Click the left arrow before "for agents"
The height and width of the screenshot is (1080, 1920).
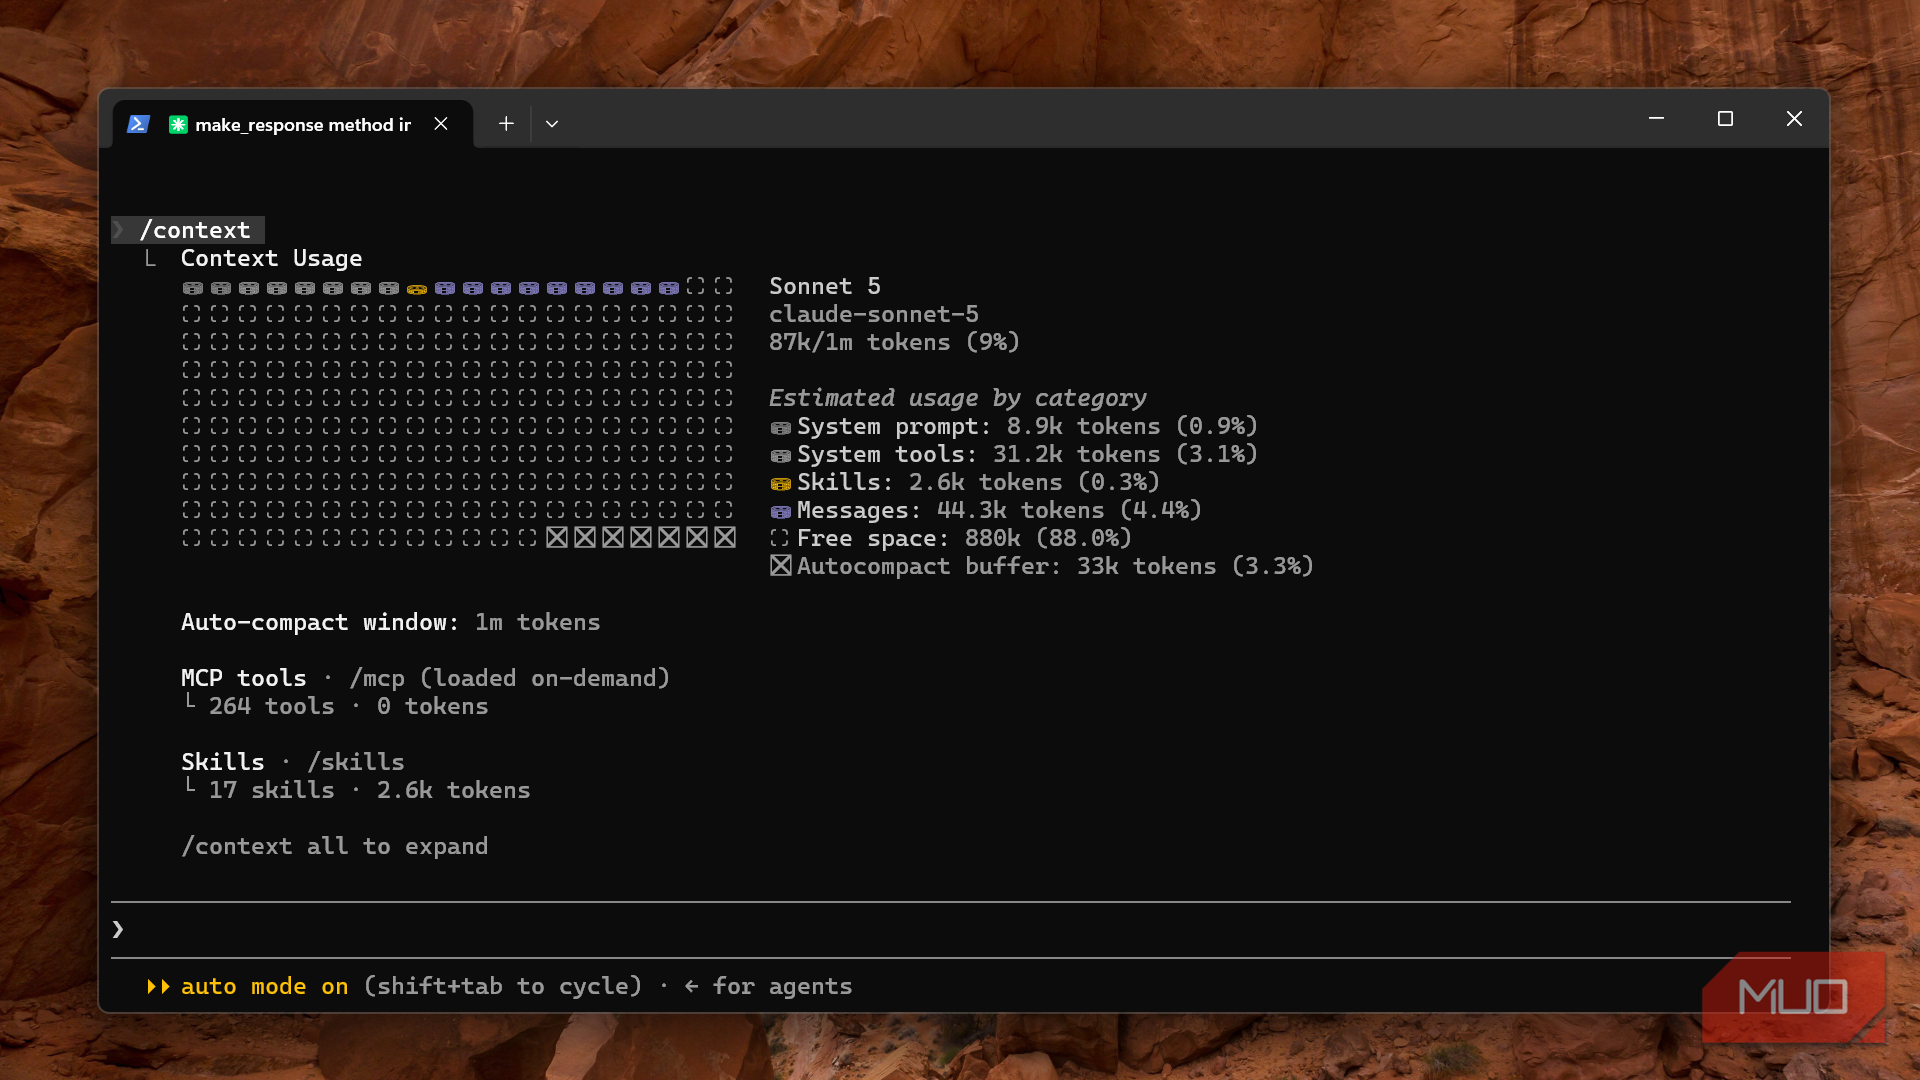coord(691,987)
